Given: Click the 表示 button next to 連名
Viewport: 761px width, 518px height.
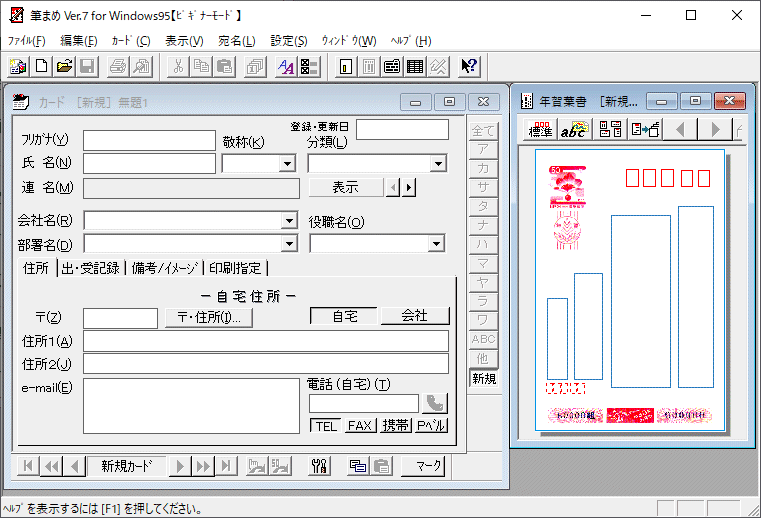Looking at the screenshot, I should click(346, 187).
